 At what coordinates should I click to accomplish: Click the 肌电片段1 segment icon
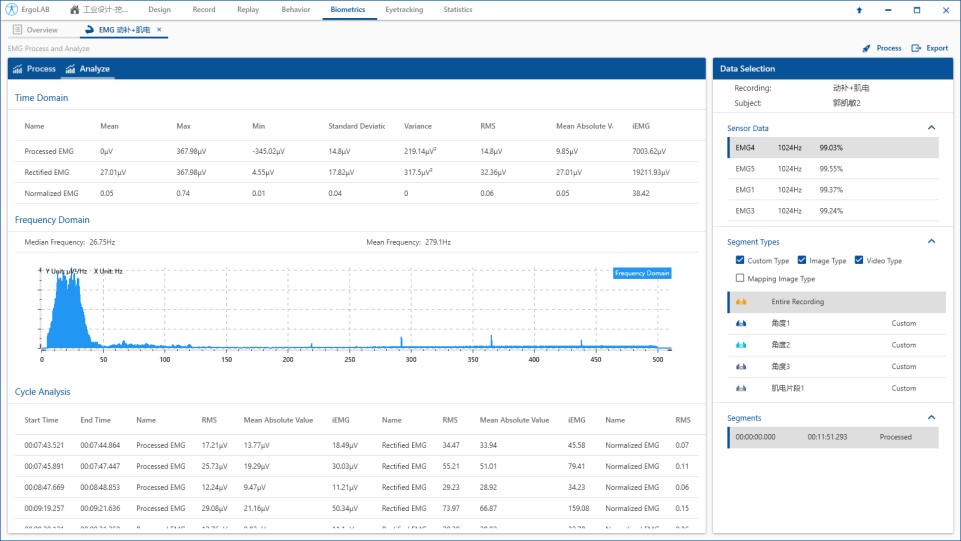pyautogui.click(x=741, y=388)
